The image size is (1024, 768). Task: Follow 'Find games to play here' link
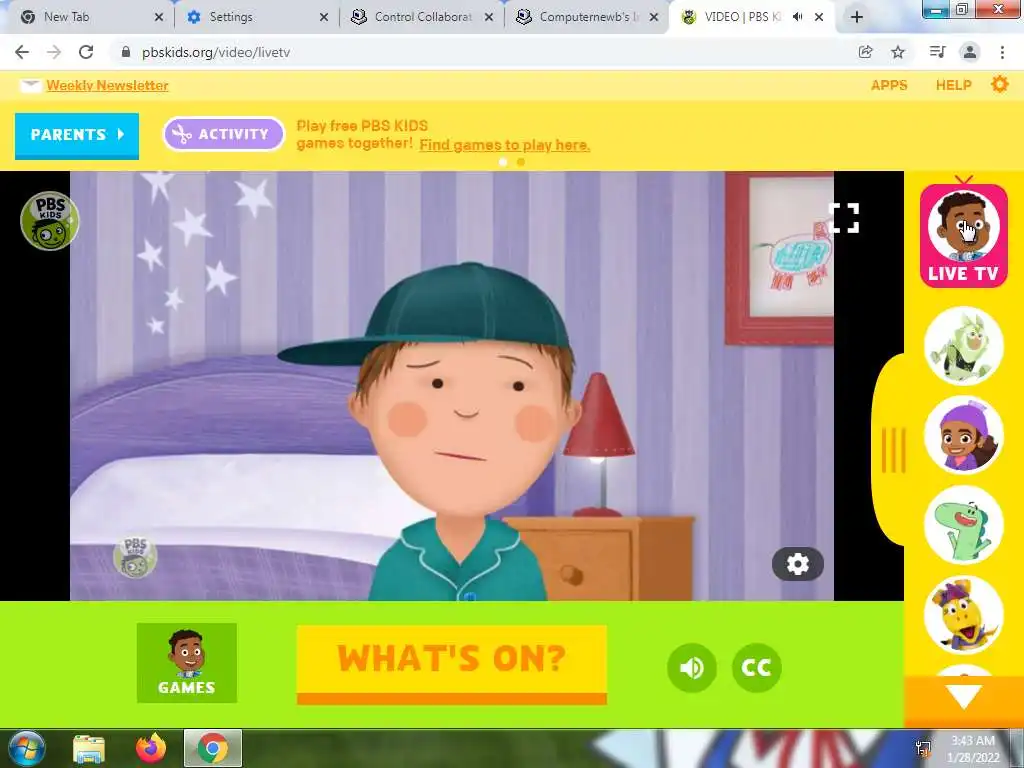504,145
